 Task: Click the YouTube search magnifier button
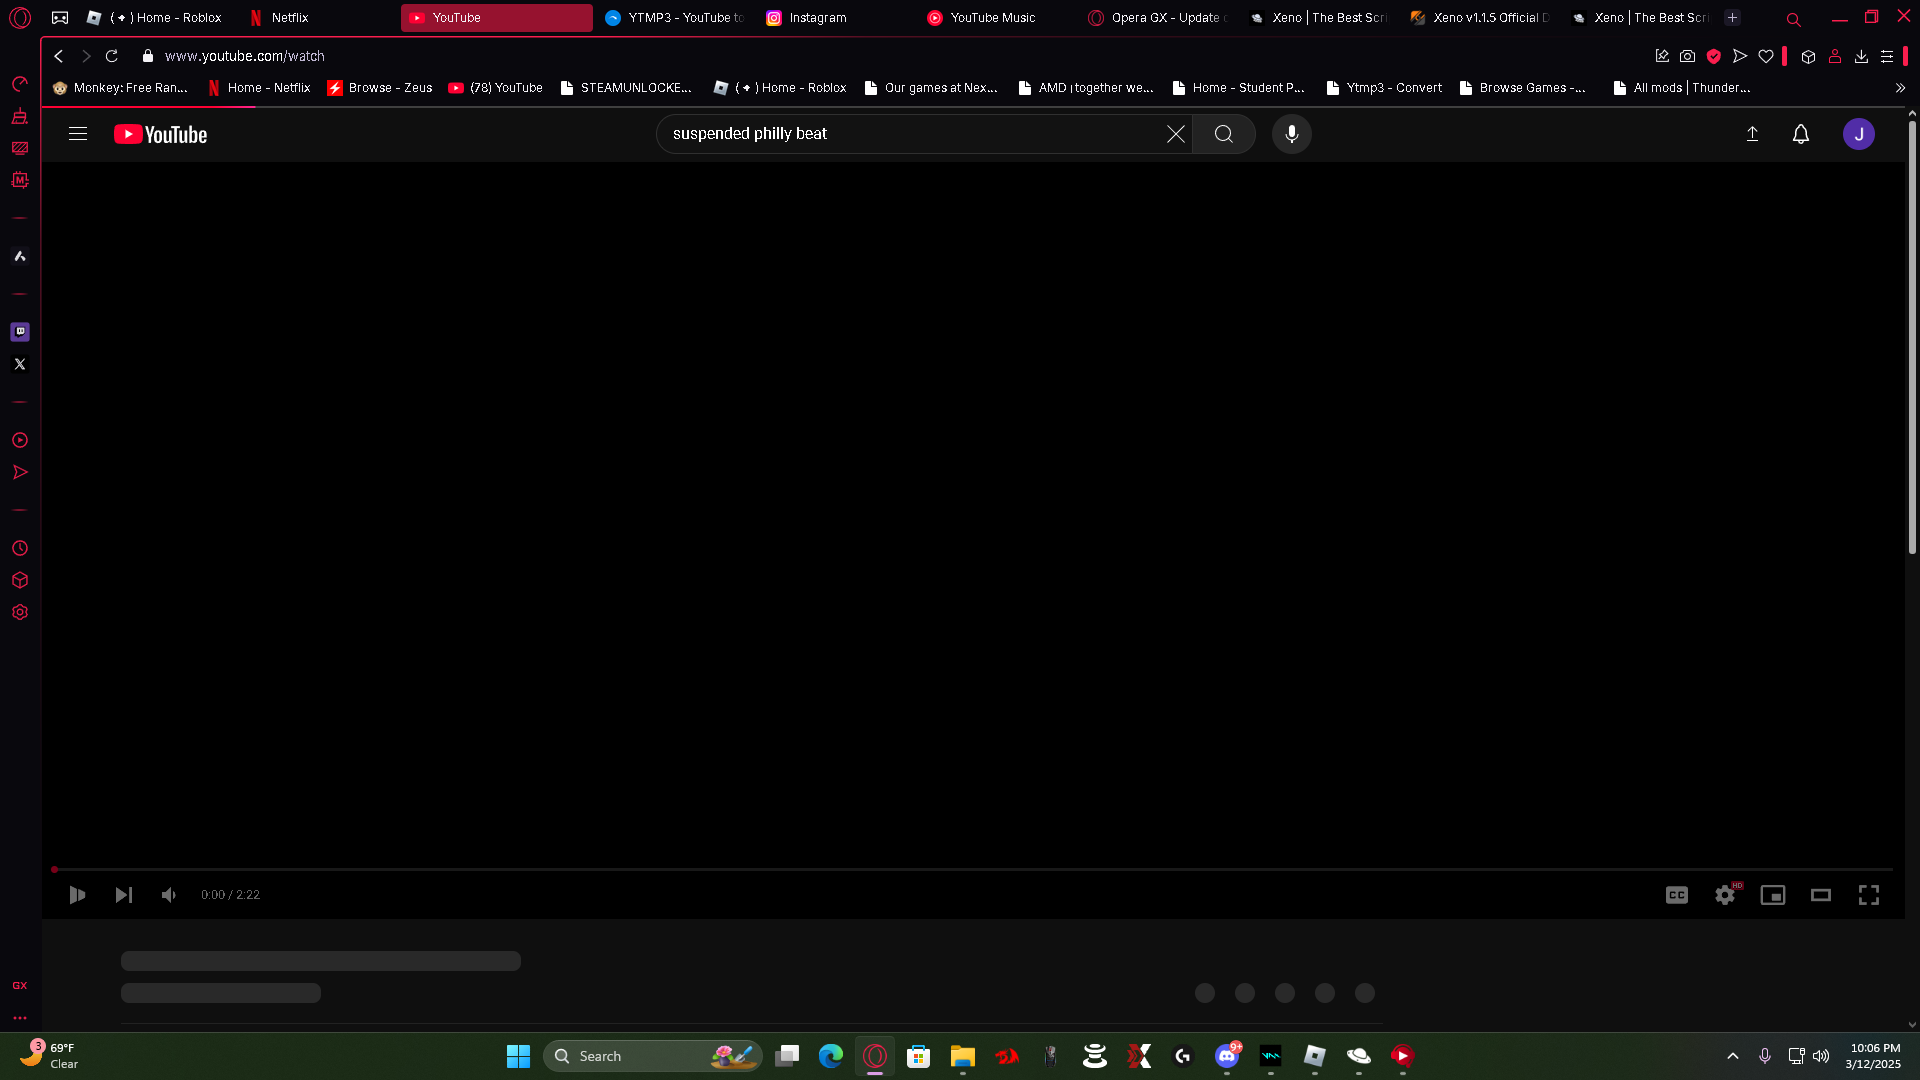[x=1224, y=134]
